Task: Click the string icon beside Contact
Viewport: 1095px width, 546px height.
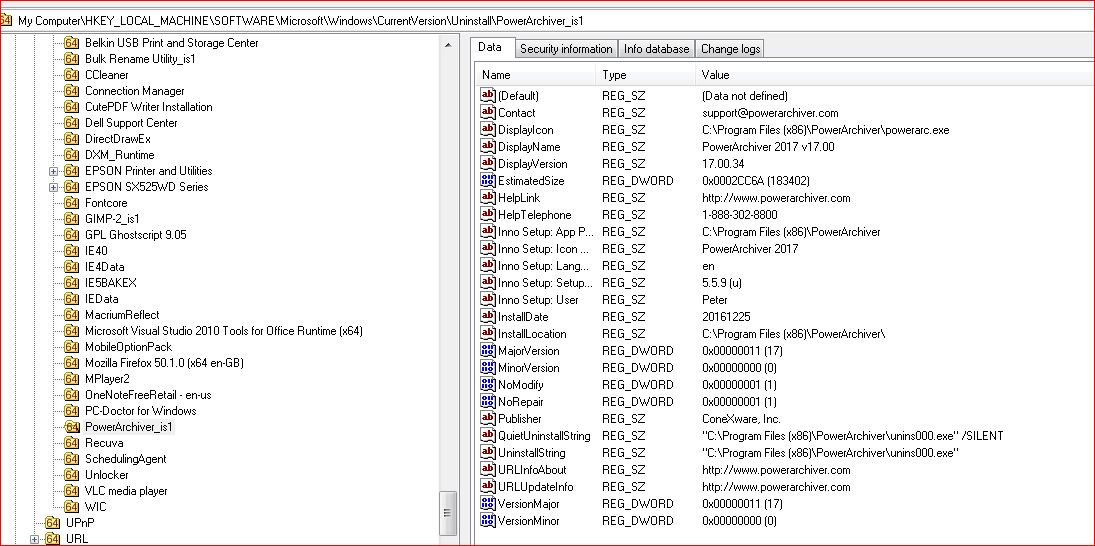Action: pos(488,112)
